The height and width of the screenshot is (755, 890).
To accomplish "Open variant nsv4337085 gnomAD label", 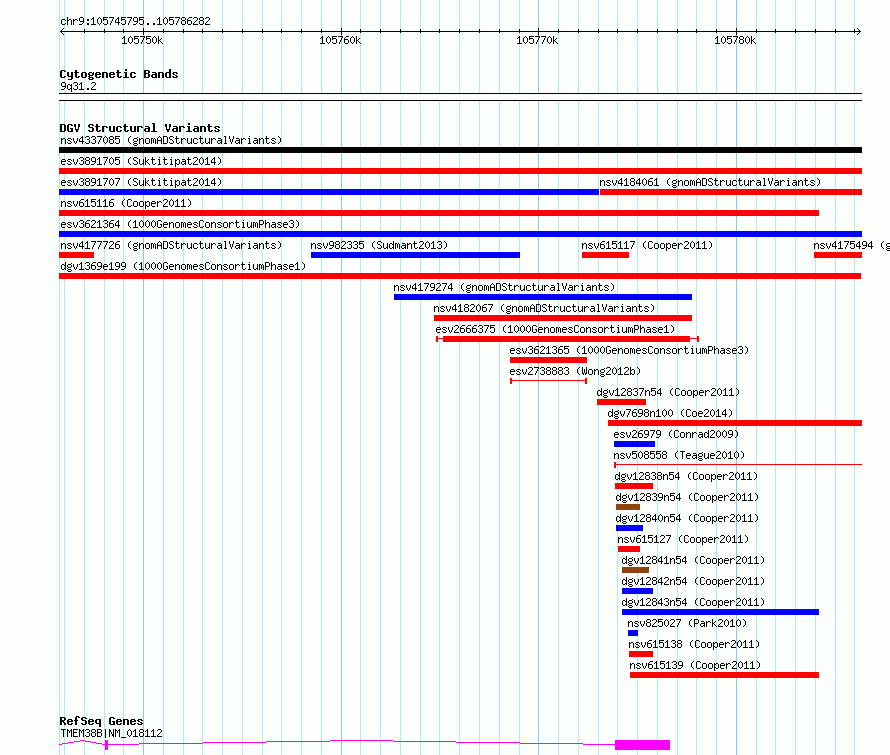I will click(171, 140).
